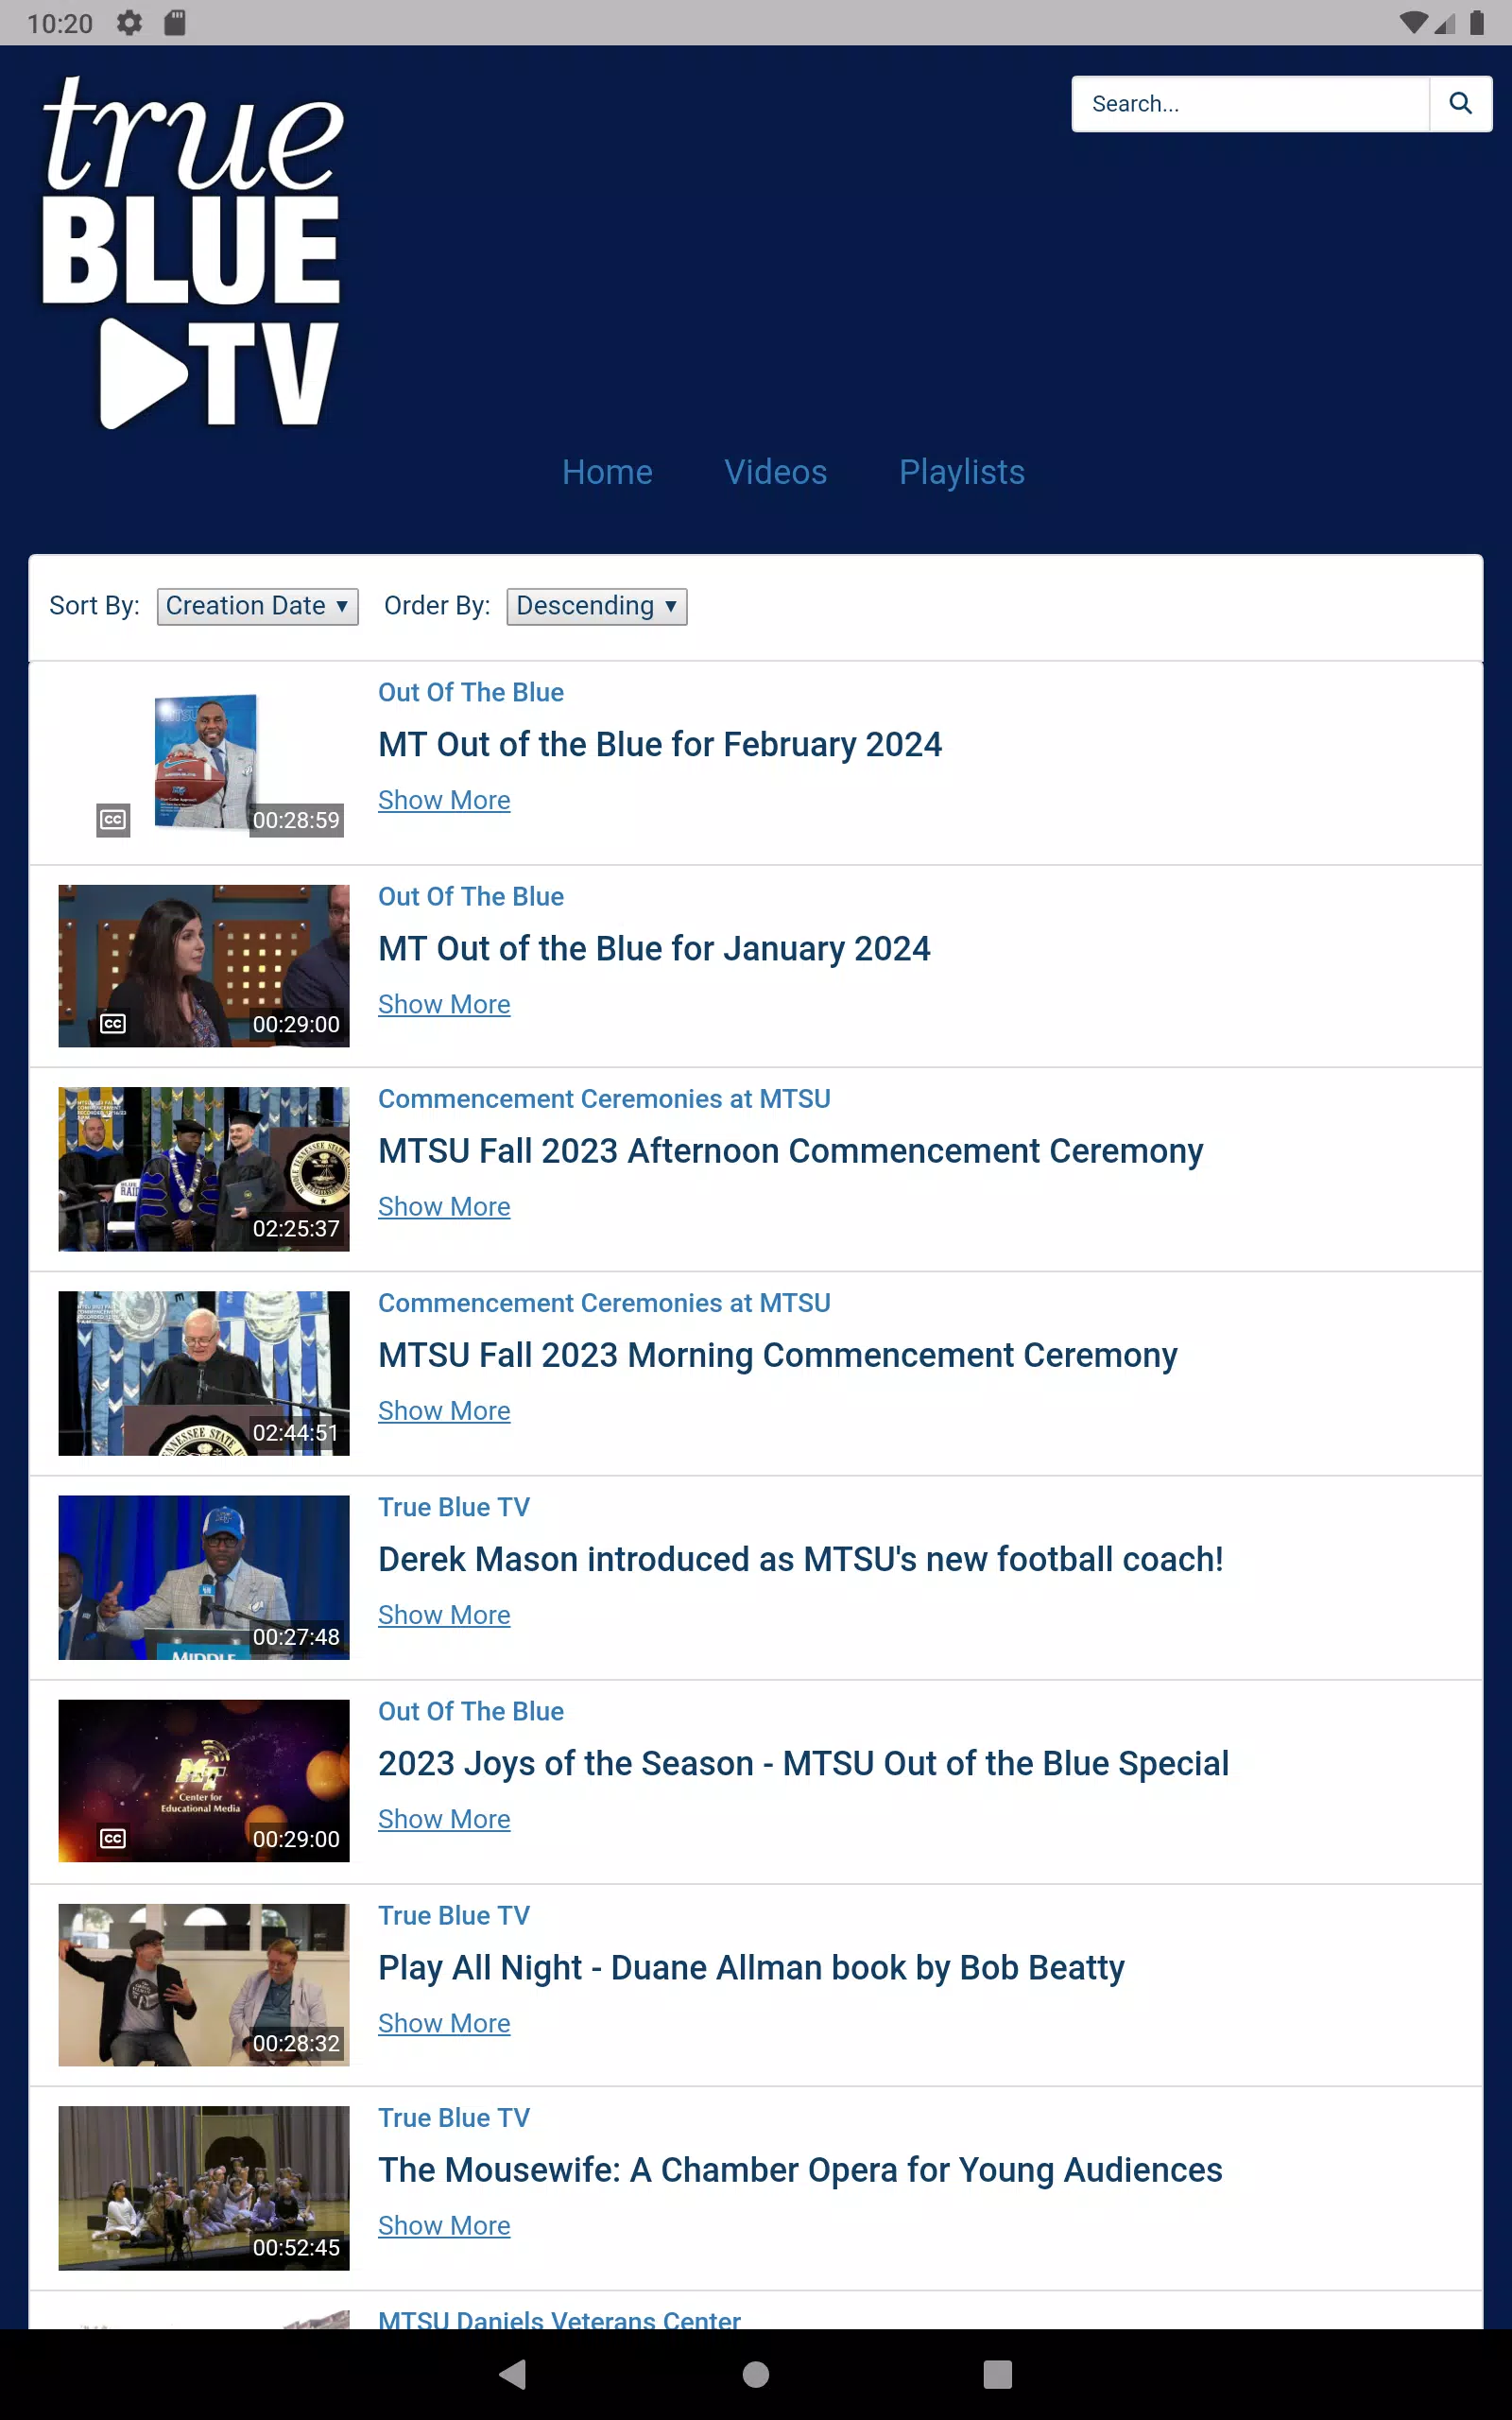Viewport: 1512px width, 2420px height.
Task: Show more for The Mousewife opera video
Action: click(x=444, y=2226)
